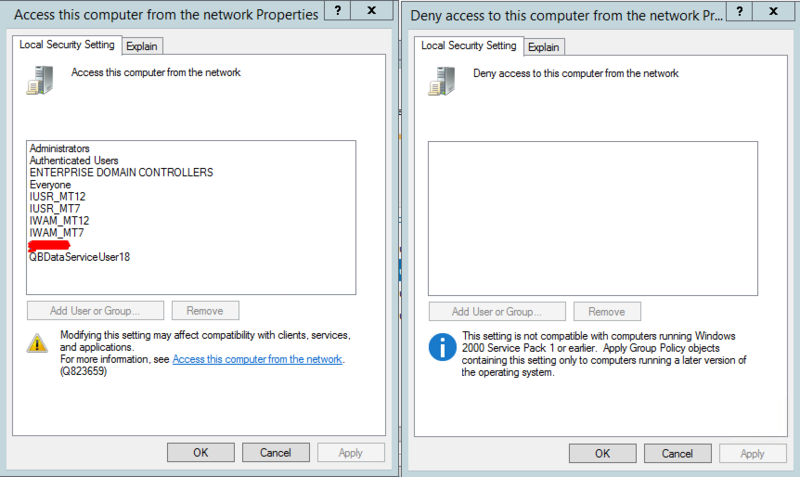
Task: Open Explain tab in left dialog
Action: click(142, 46)
